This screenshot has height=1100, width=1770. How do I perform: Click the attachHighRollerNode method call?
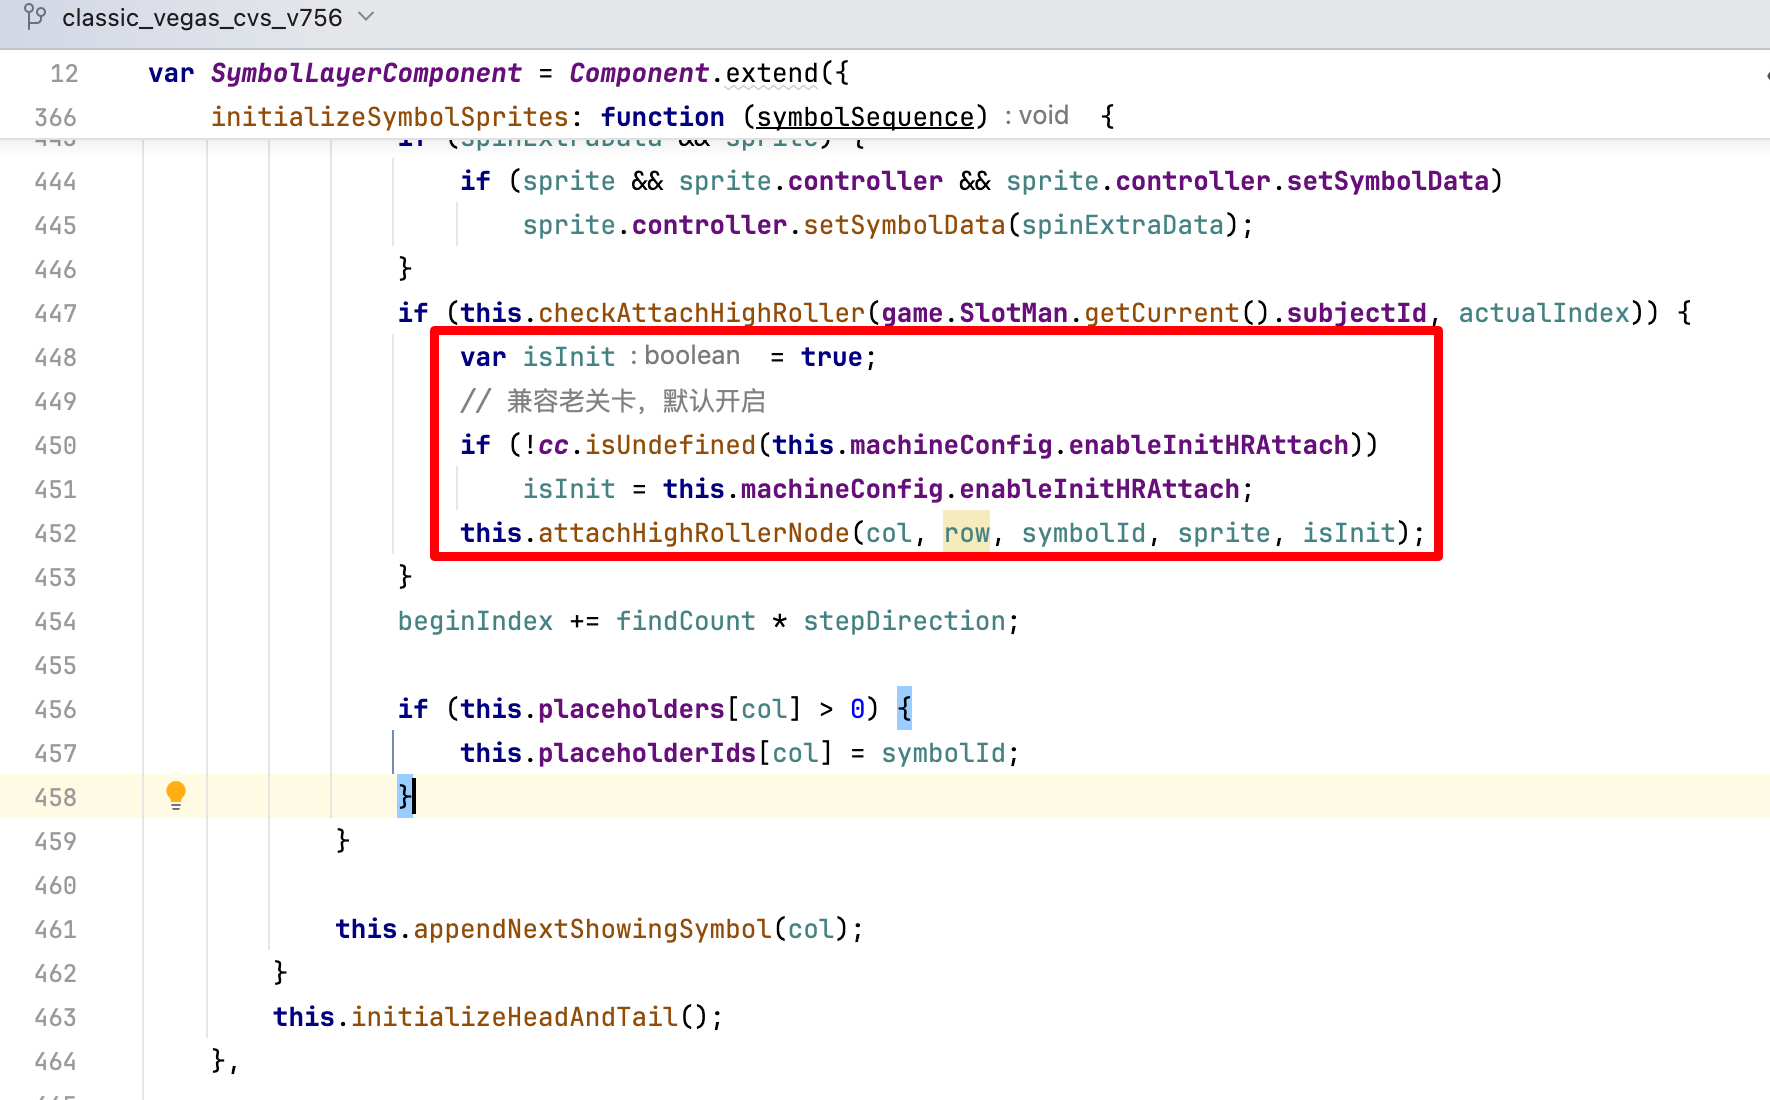point(693,533)
